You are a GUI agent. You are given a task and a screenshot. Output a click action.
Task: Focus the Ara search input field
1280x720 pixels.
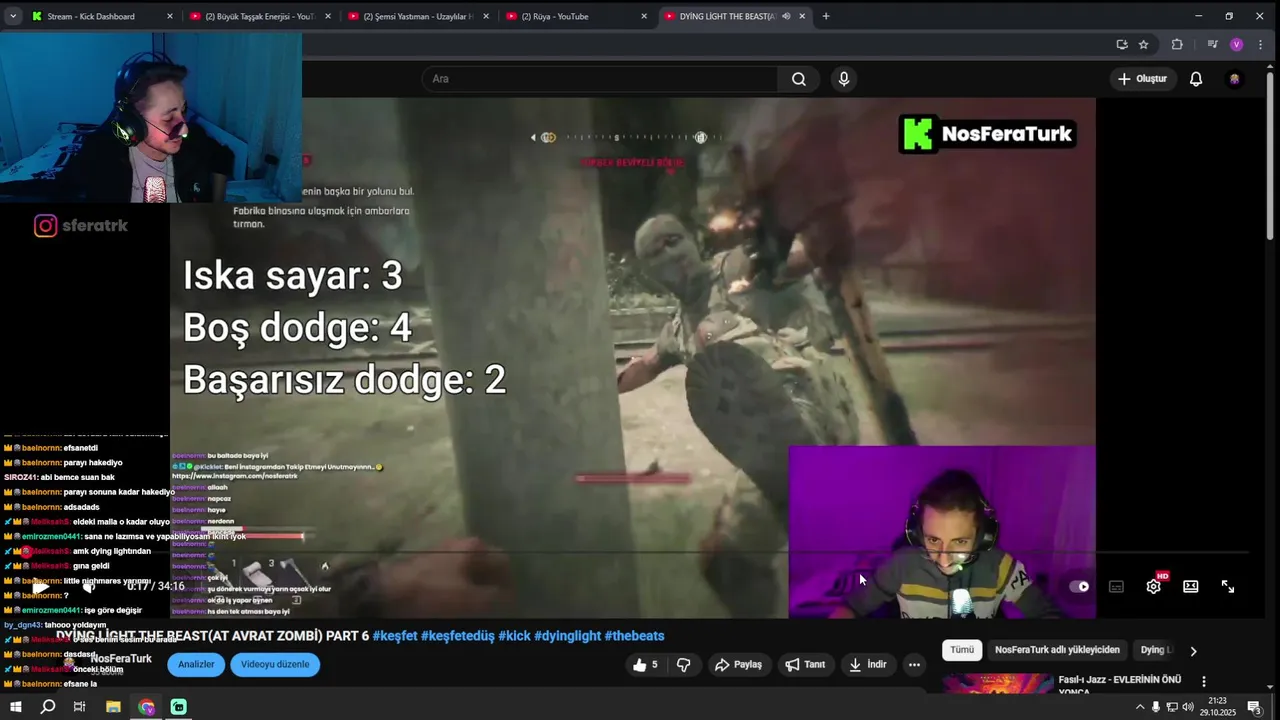600,79
